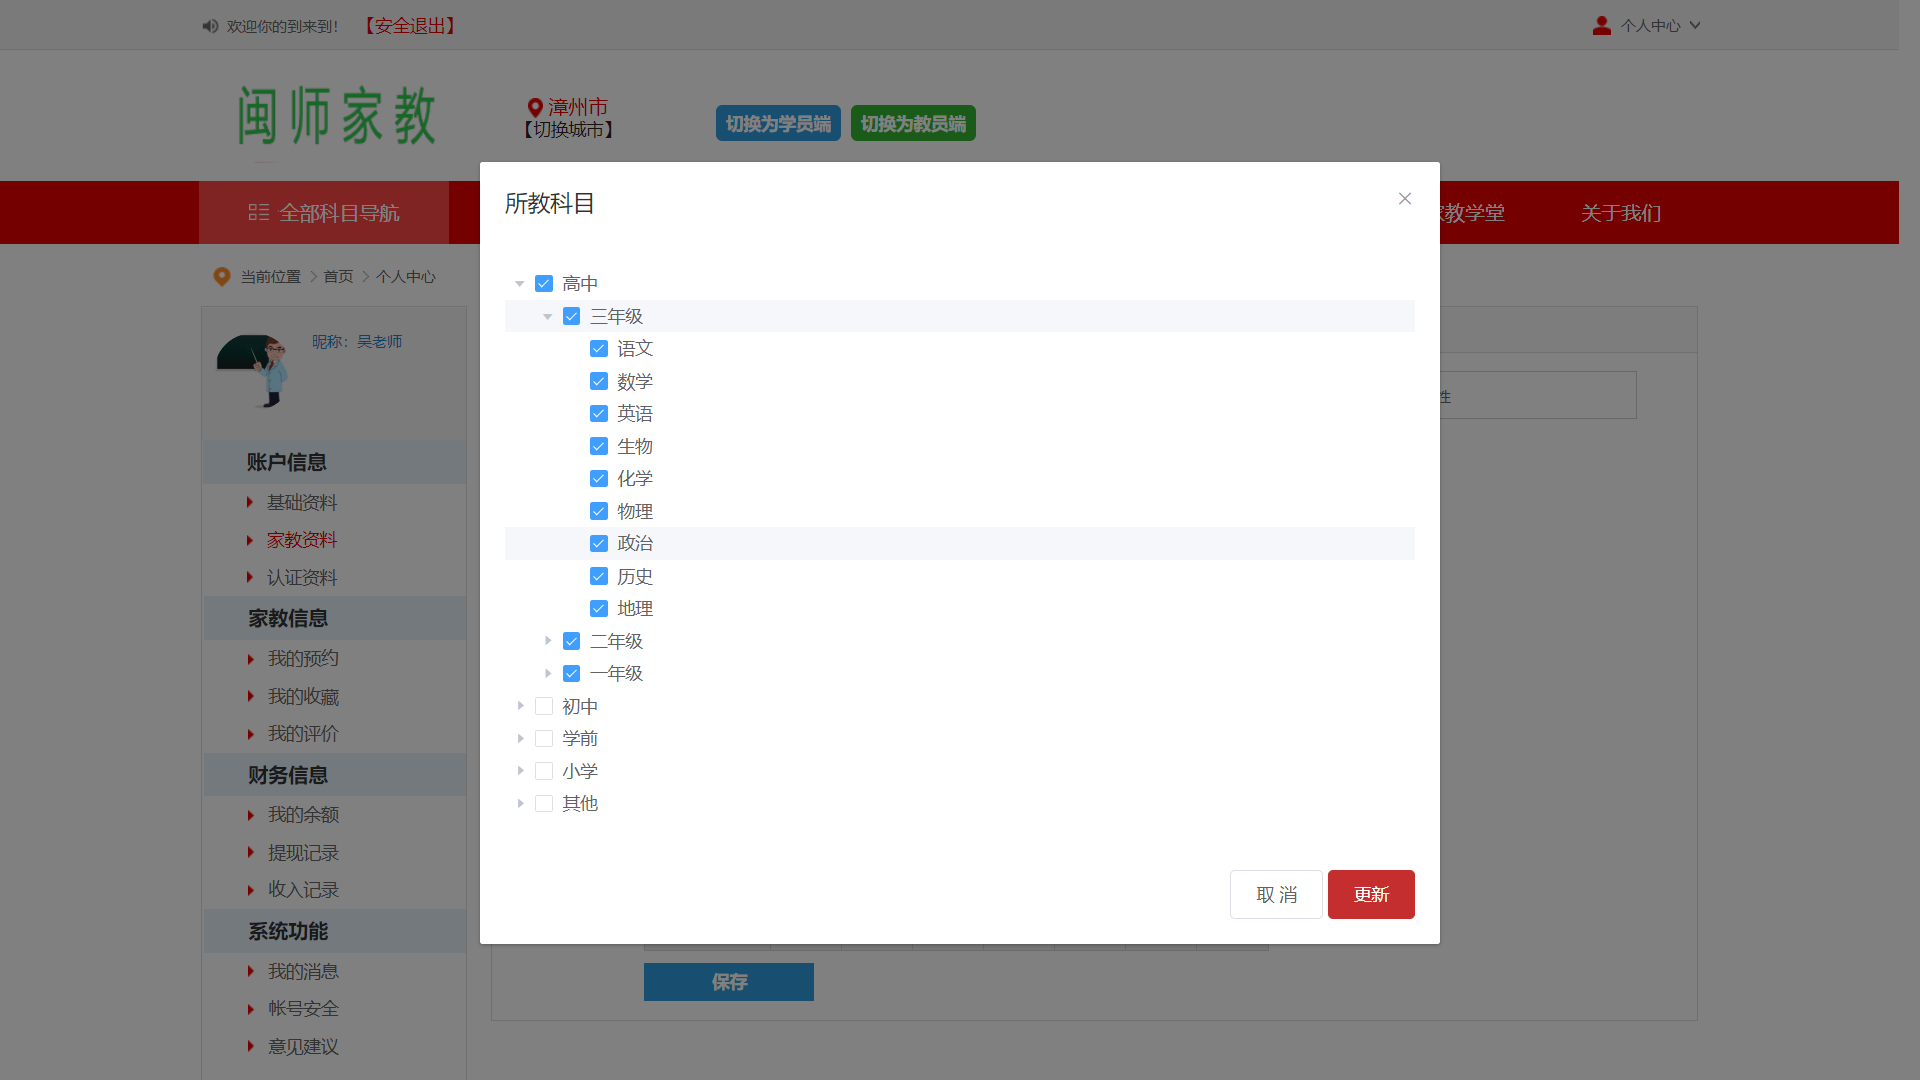Viewport: 1920px width, 1080px height.
Task: Click the orange location marker by 当前位置
Action: tap(222, 277)
